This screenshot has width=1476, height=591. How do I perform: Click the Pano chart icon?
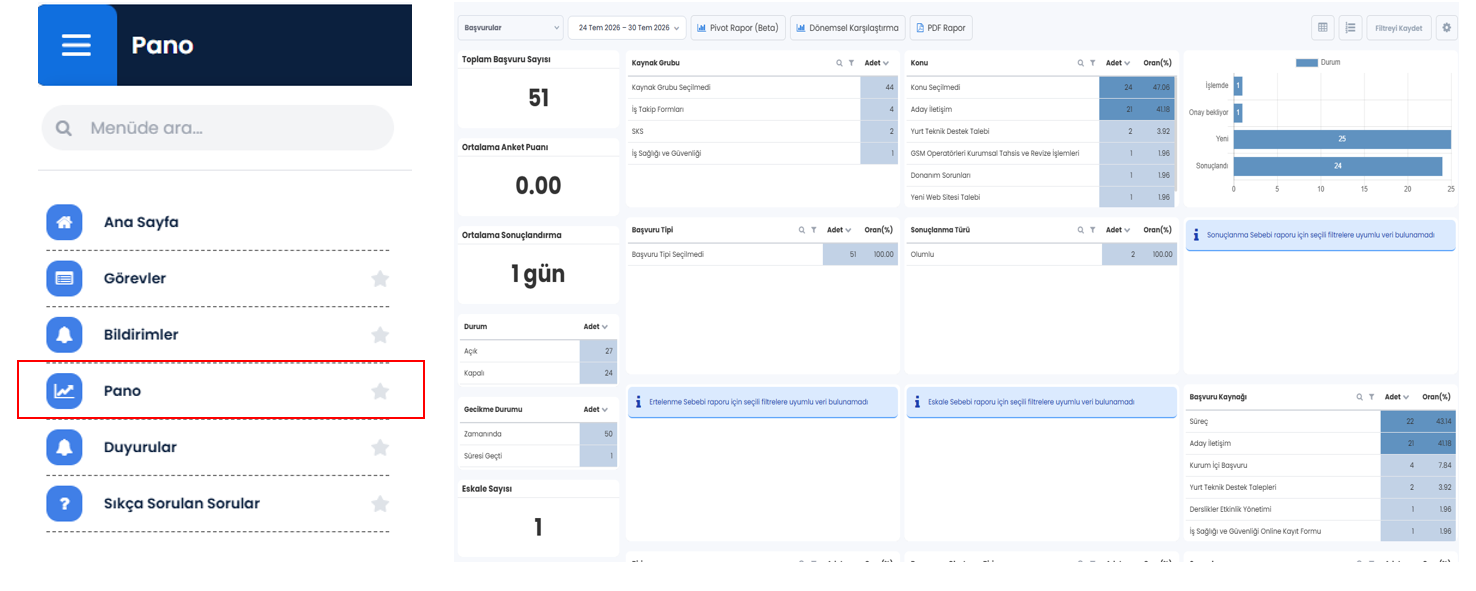coord(64,391)
